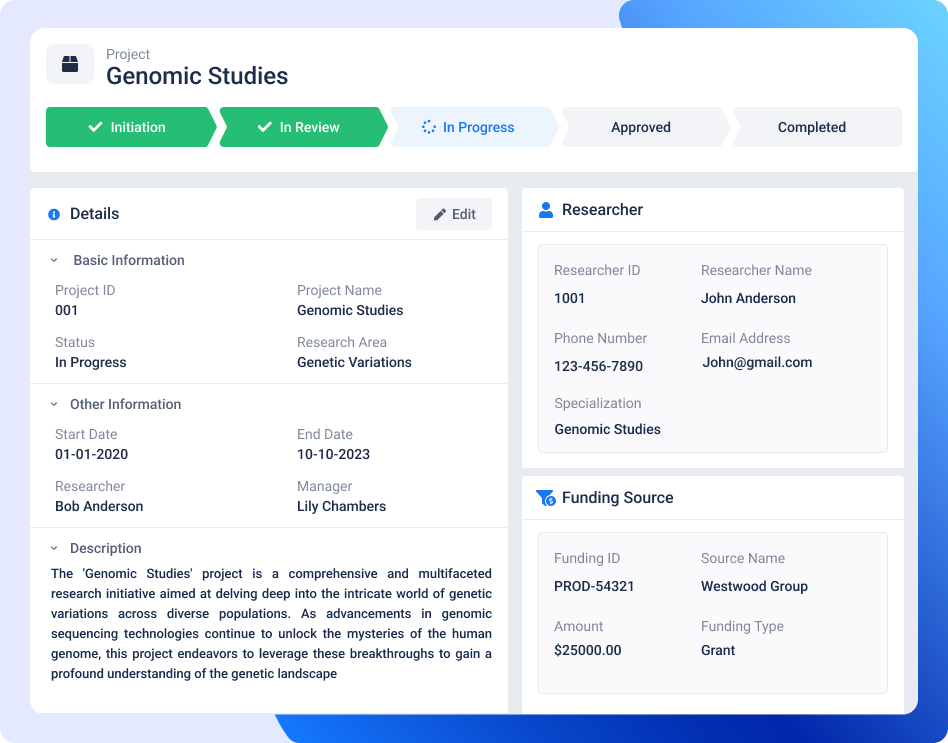This screenshot has height=743, width=948.
Task: Click Start Date value 01-01-2020
Action: 91,454
